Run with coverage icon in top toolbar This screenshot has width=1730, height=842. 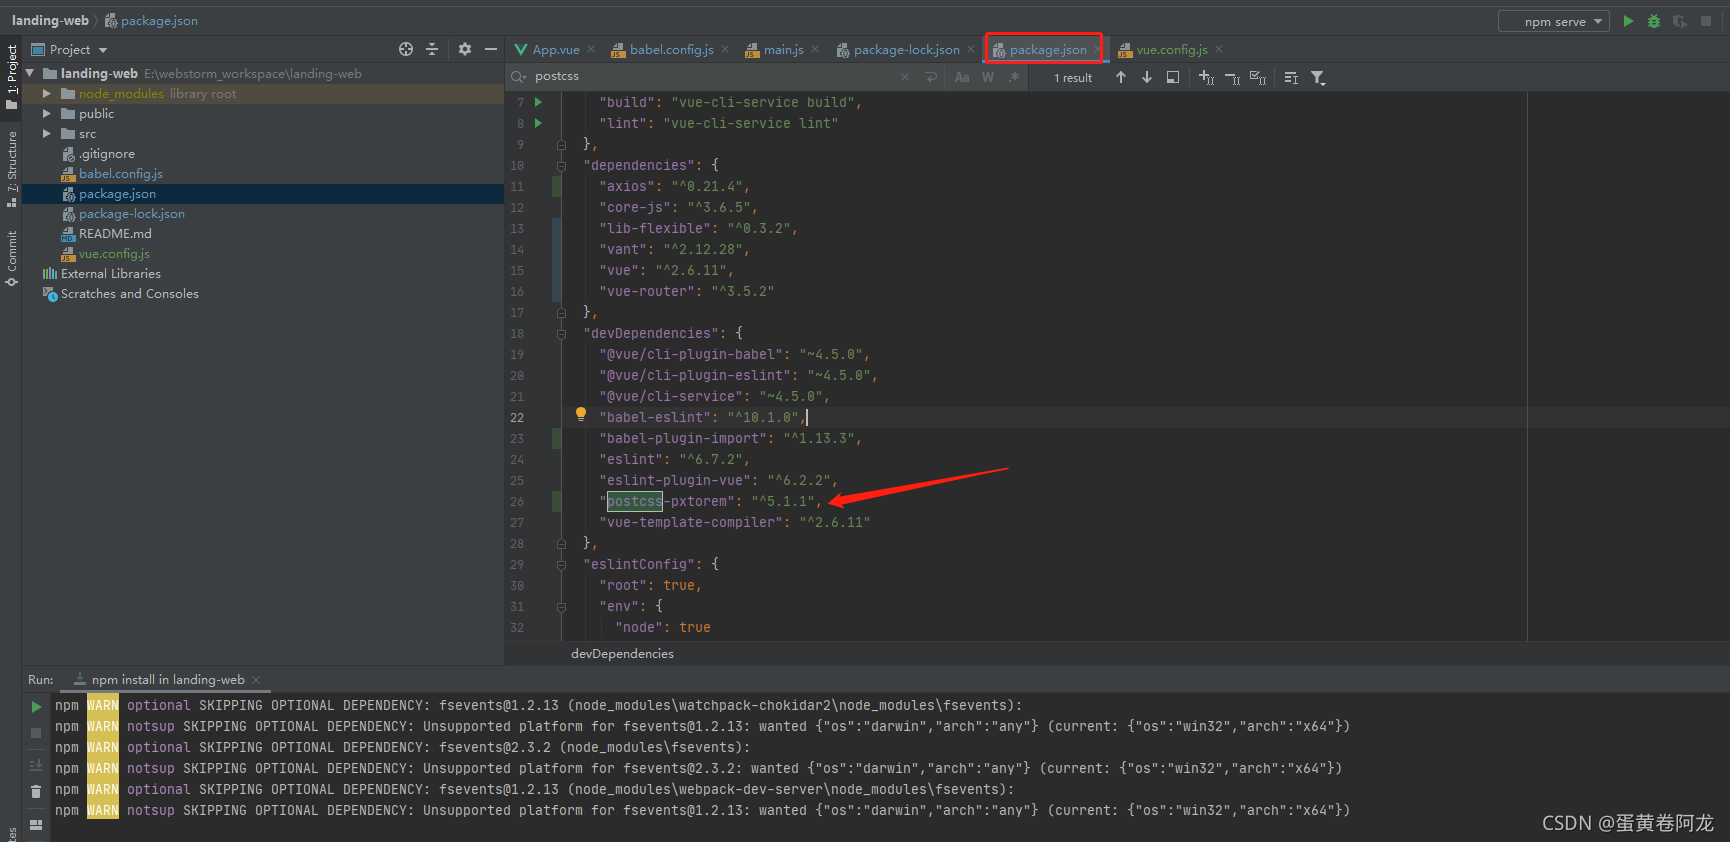(1680, 21)
